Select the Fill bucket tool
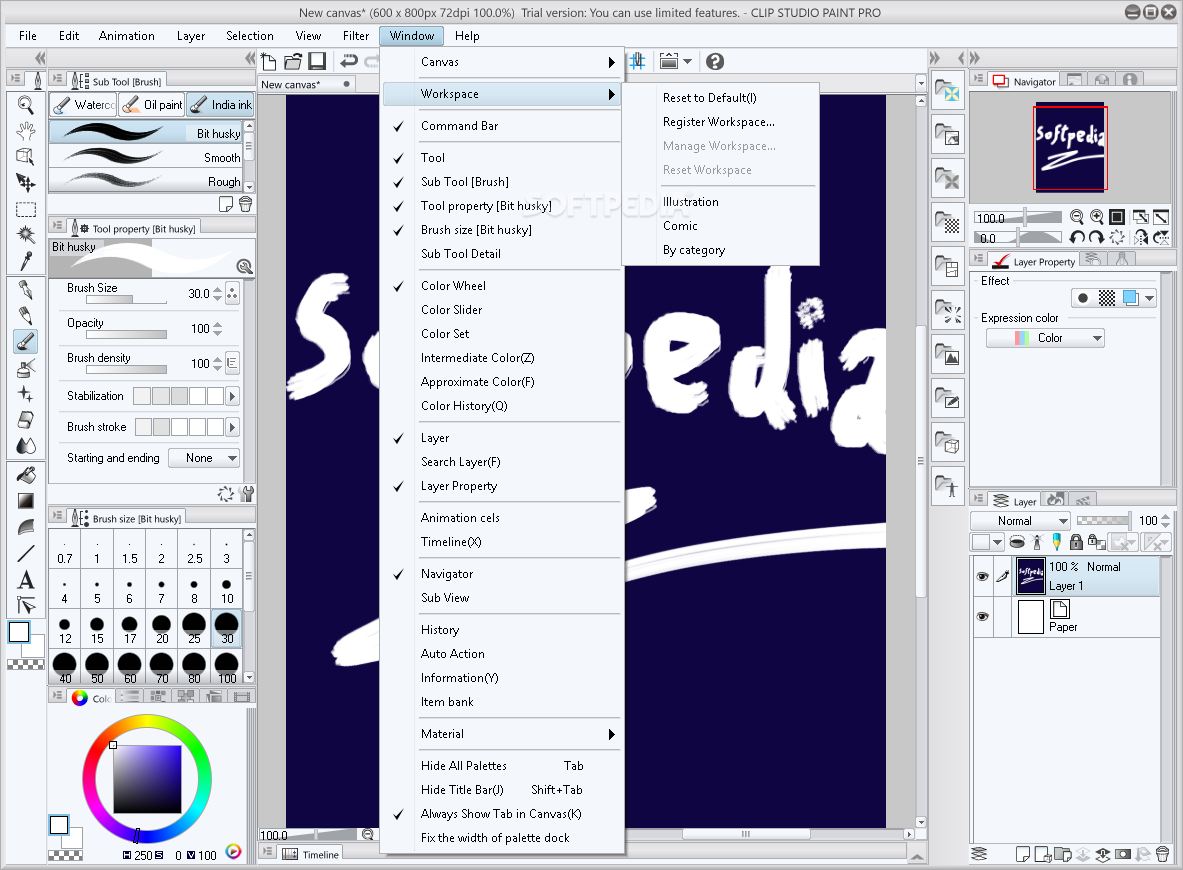This screenshot has width=1183, height=870. coord(26,475)
